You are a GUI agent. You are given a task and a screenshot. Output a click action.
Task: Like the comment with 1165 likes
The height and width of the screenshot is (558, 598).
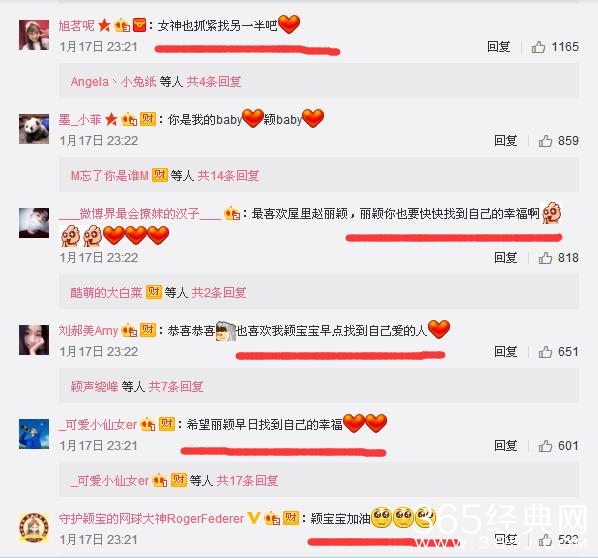(x=538, y=47)
